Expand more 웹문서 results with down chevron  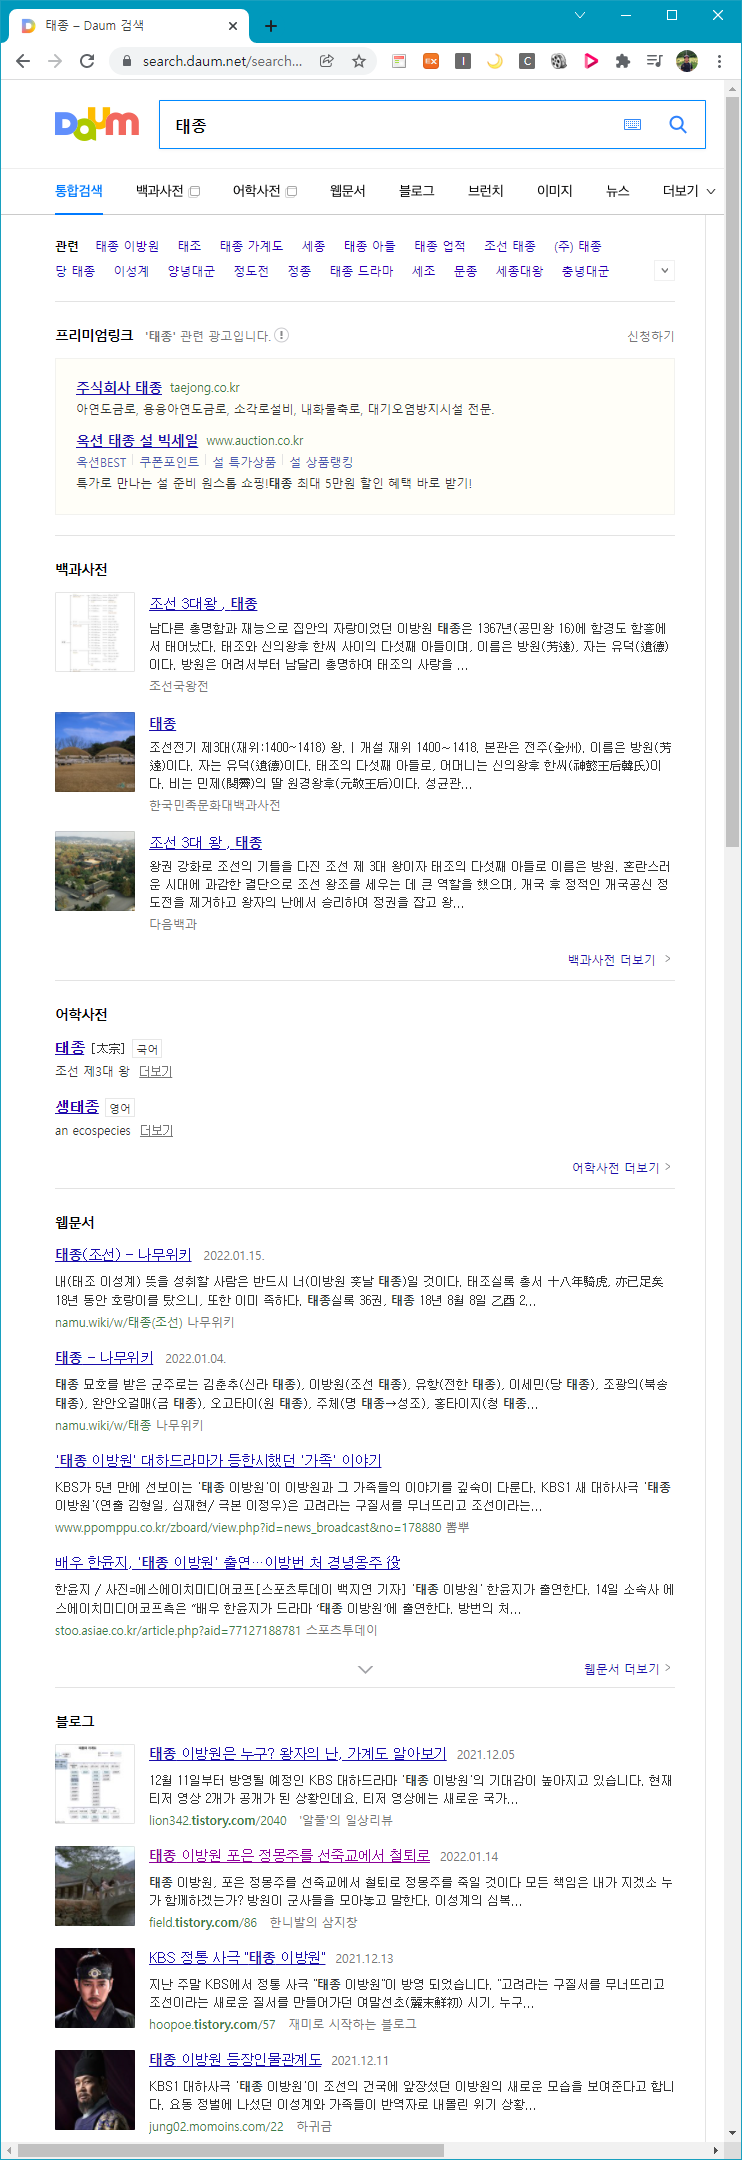coord(365,1669)
